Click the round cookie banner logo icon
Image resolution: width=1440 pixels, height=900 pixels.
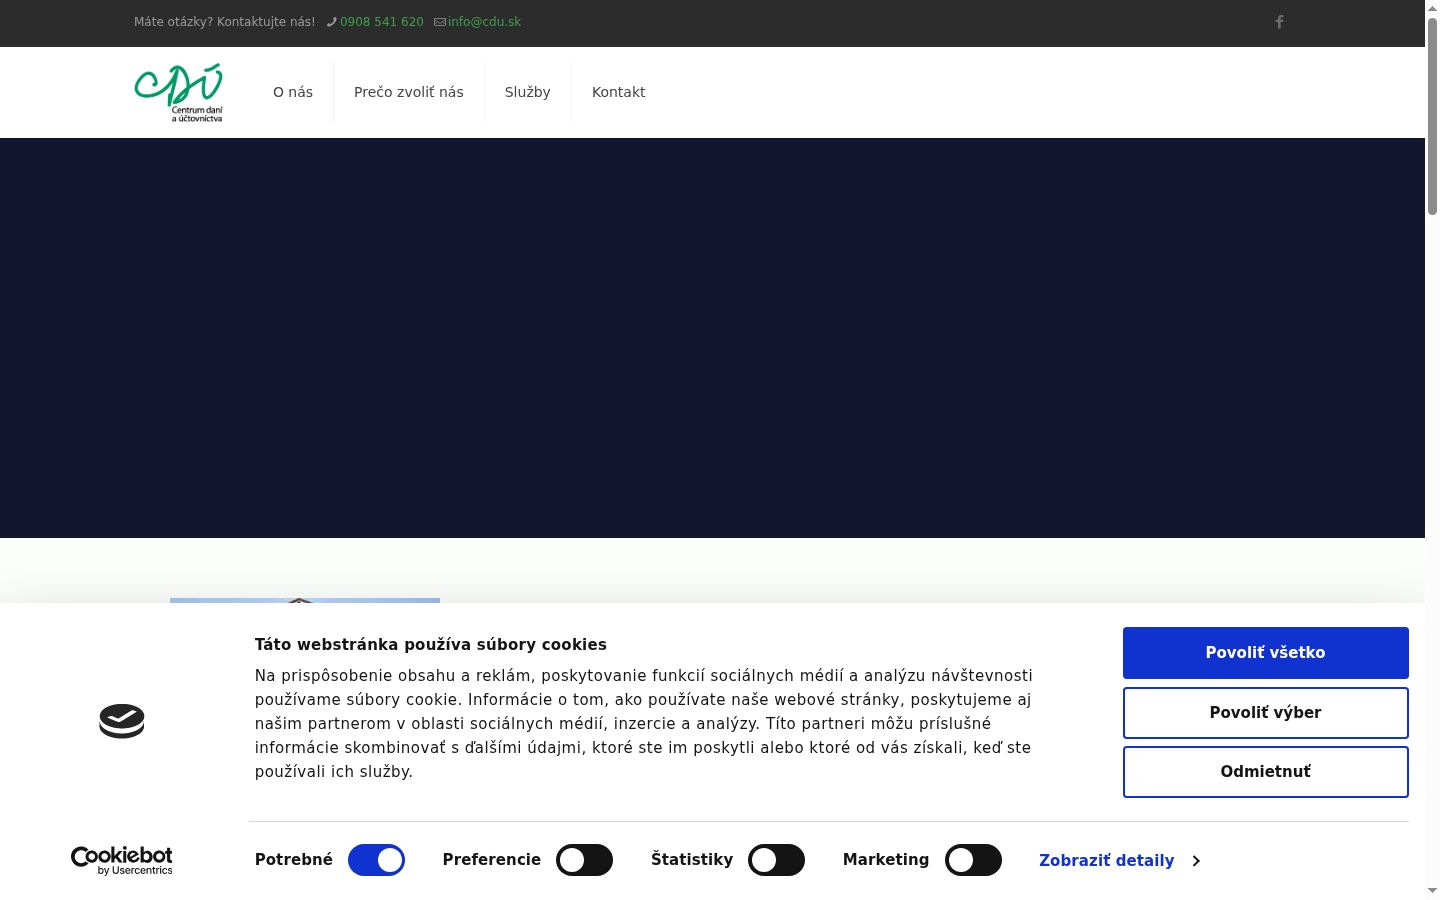pyautogui.click(x=122, y=721)
